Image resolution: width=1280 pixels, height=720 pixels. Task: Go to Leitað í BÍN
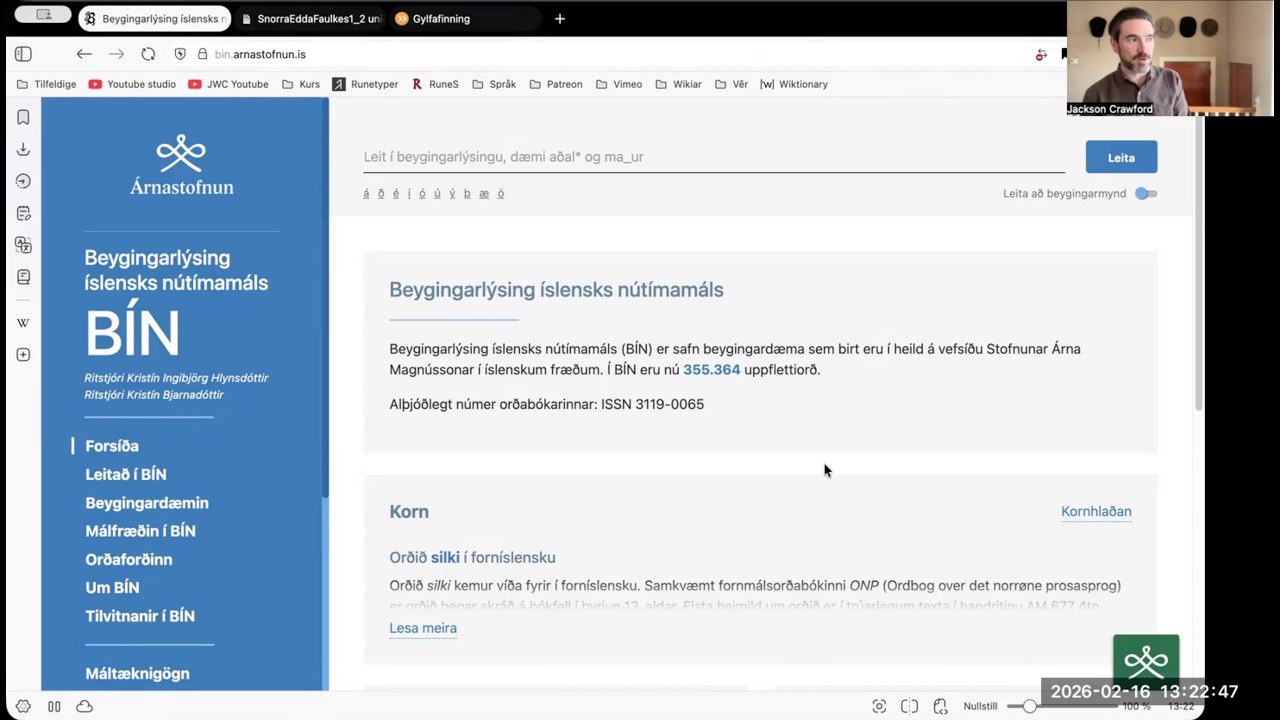[x=126, y=474]
